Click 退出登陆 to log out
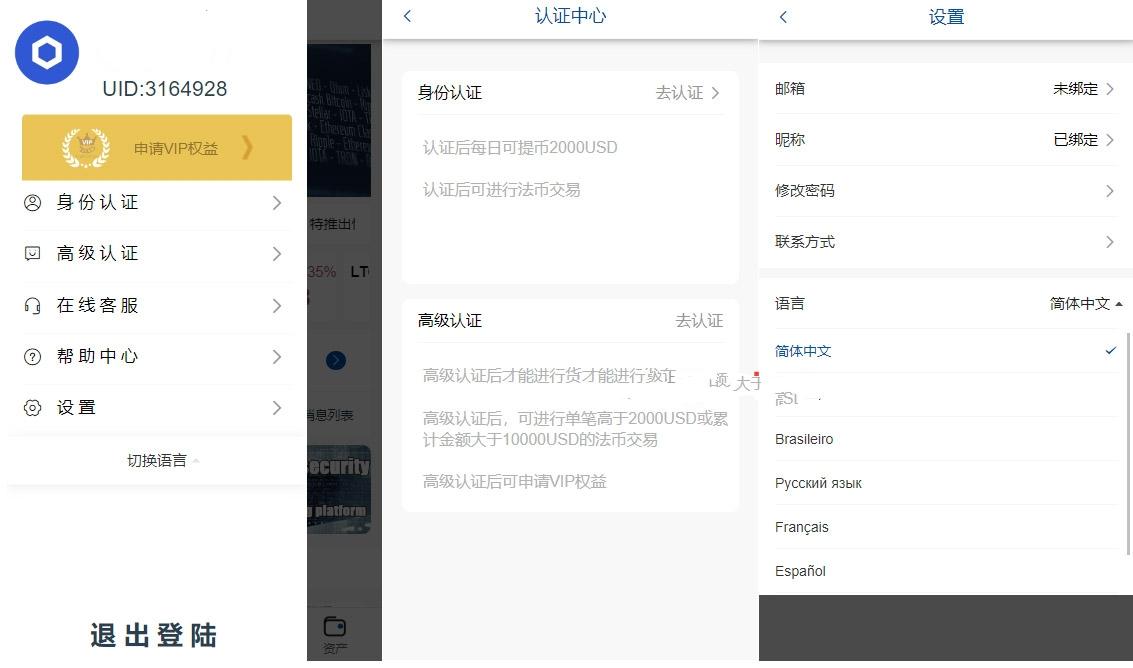Viewport: 1133px width, 668px height. [153, 635]
